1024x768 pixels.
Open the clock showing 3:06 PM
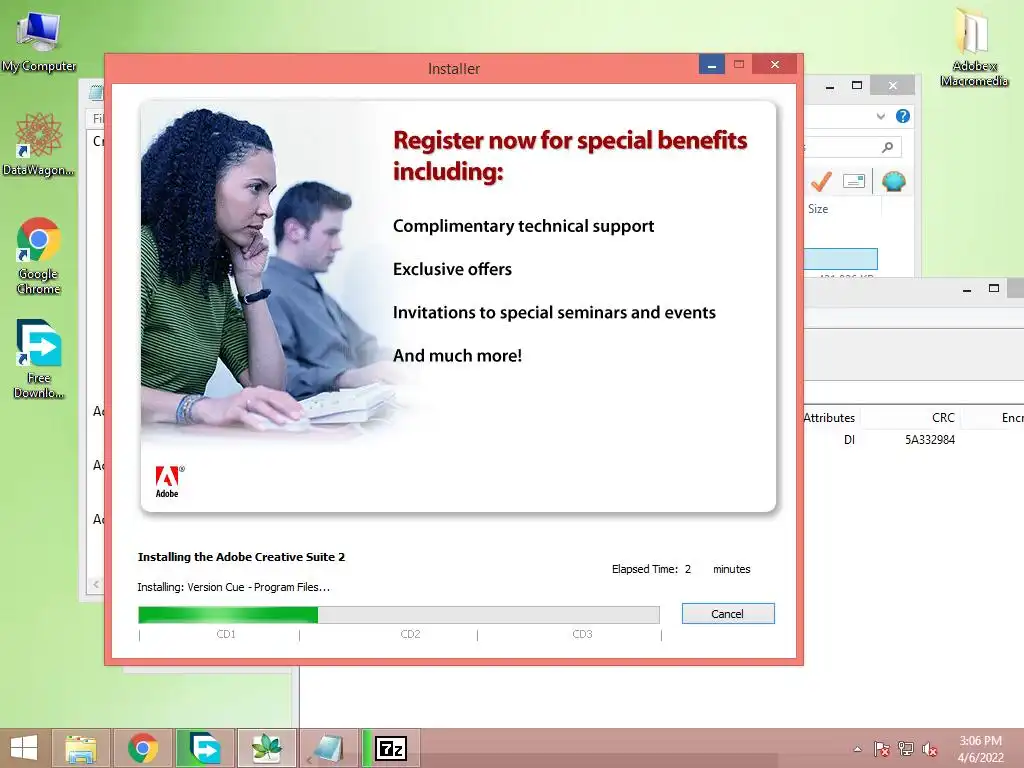[x=980, y=749]
